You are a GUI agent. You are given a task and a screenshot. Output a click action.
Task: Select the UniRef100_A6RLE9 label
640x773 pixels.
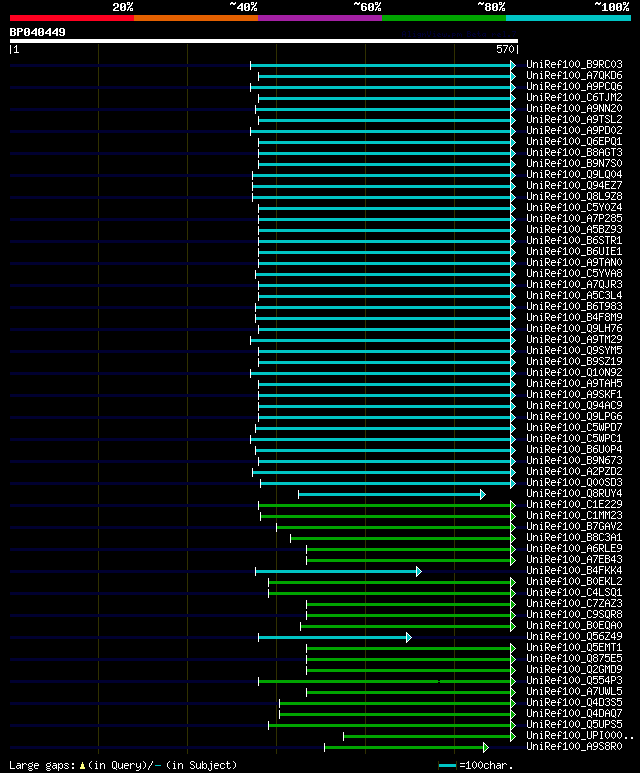pyautogui.click(x=574, y=548)
